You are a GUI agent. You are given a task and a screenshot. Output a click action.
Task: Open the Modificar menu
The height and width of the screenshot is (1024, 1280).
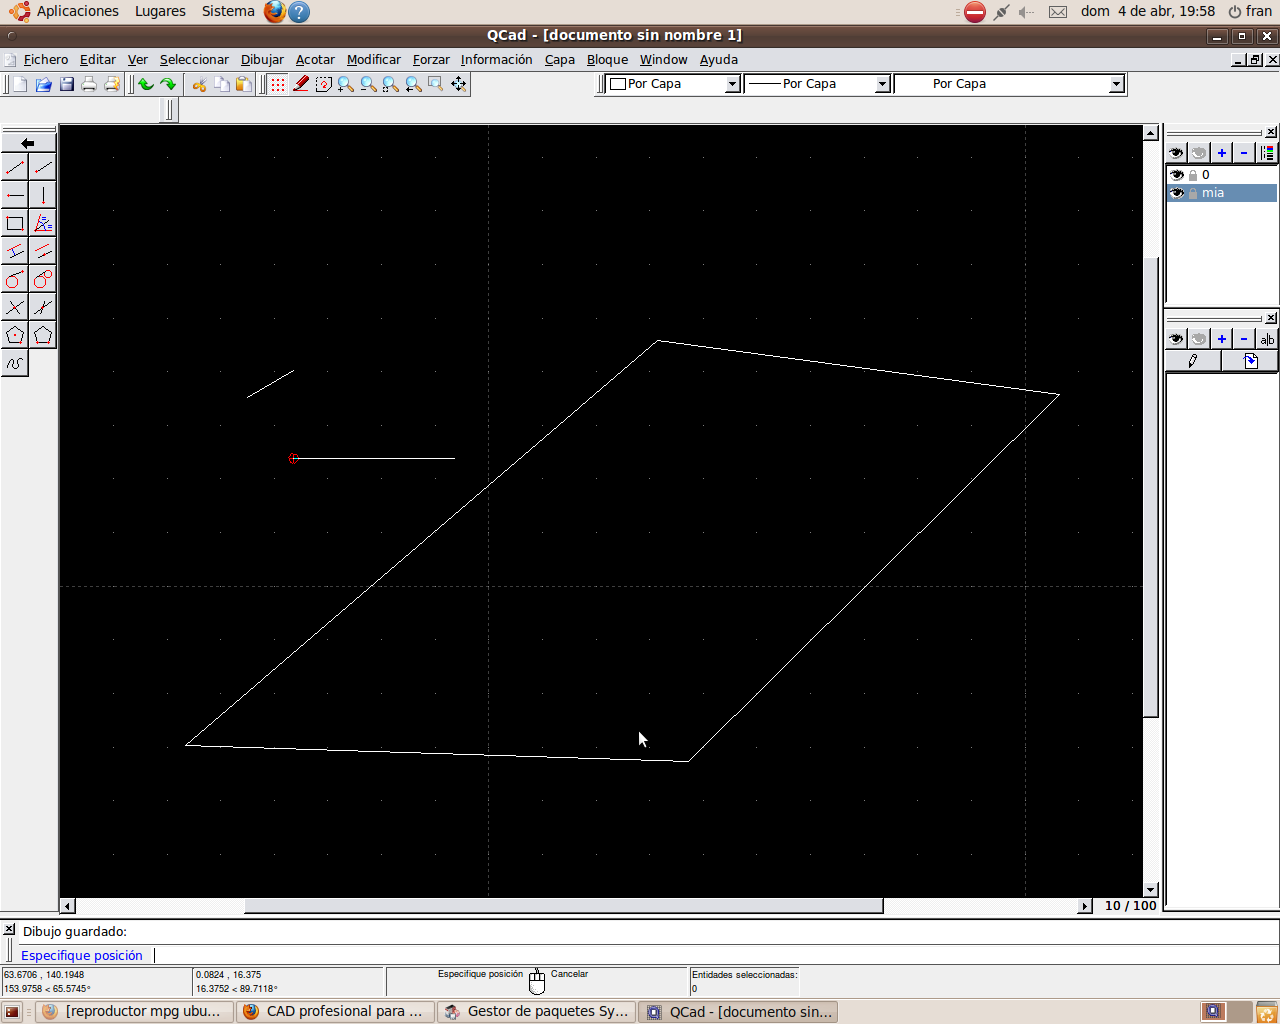pyautogui.click(x=374, y=60)
